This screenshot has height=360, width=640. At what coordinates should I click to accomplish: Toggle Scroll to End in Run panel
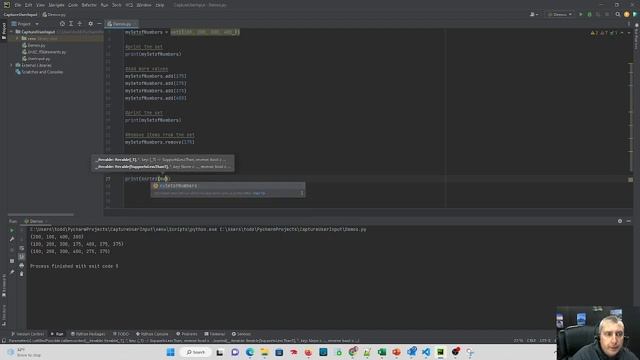pyautogui.click(x=22, y=256)
